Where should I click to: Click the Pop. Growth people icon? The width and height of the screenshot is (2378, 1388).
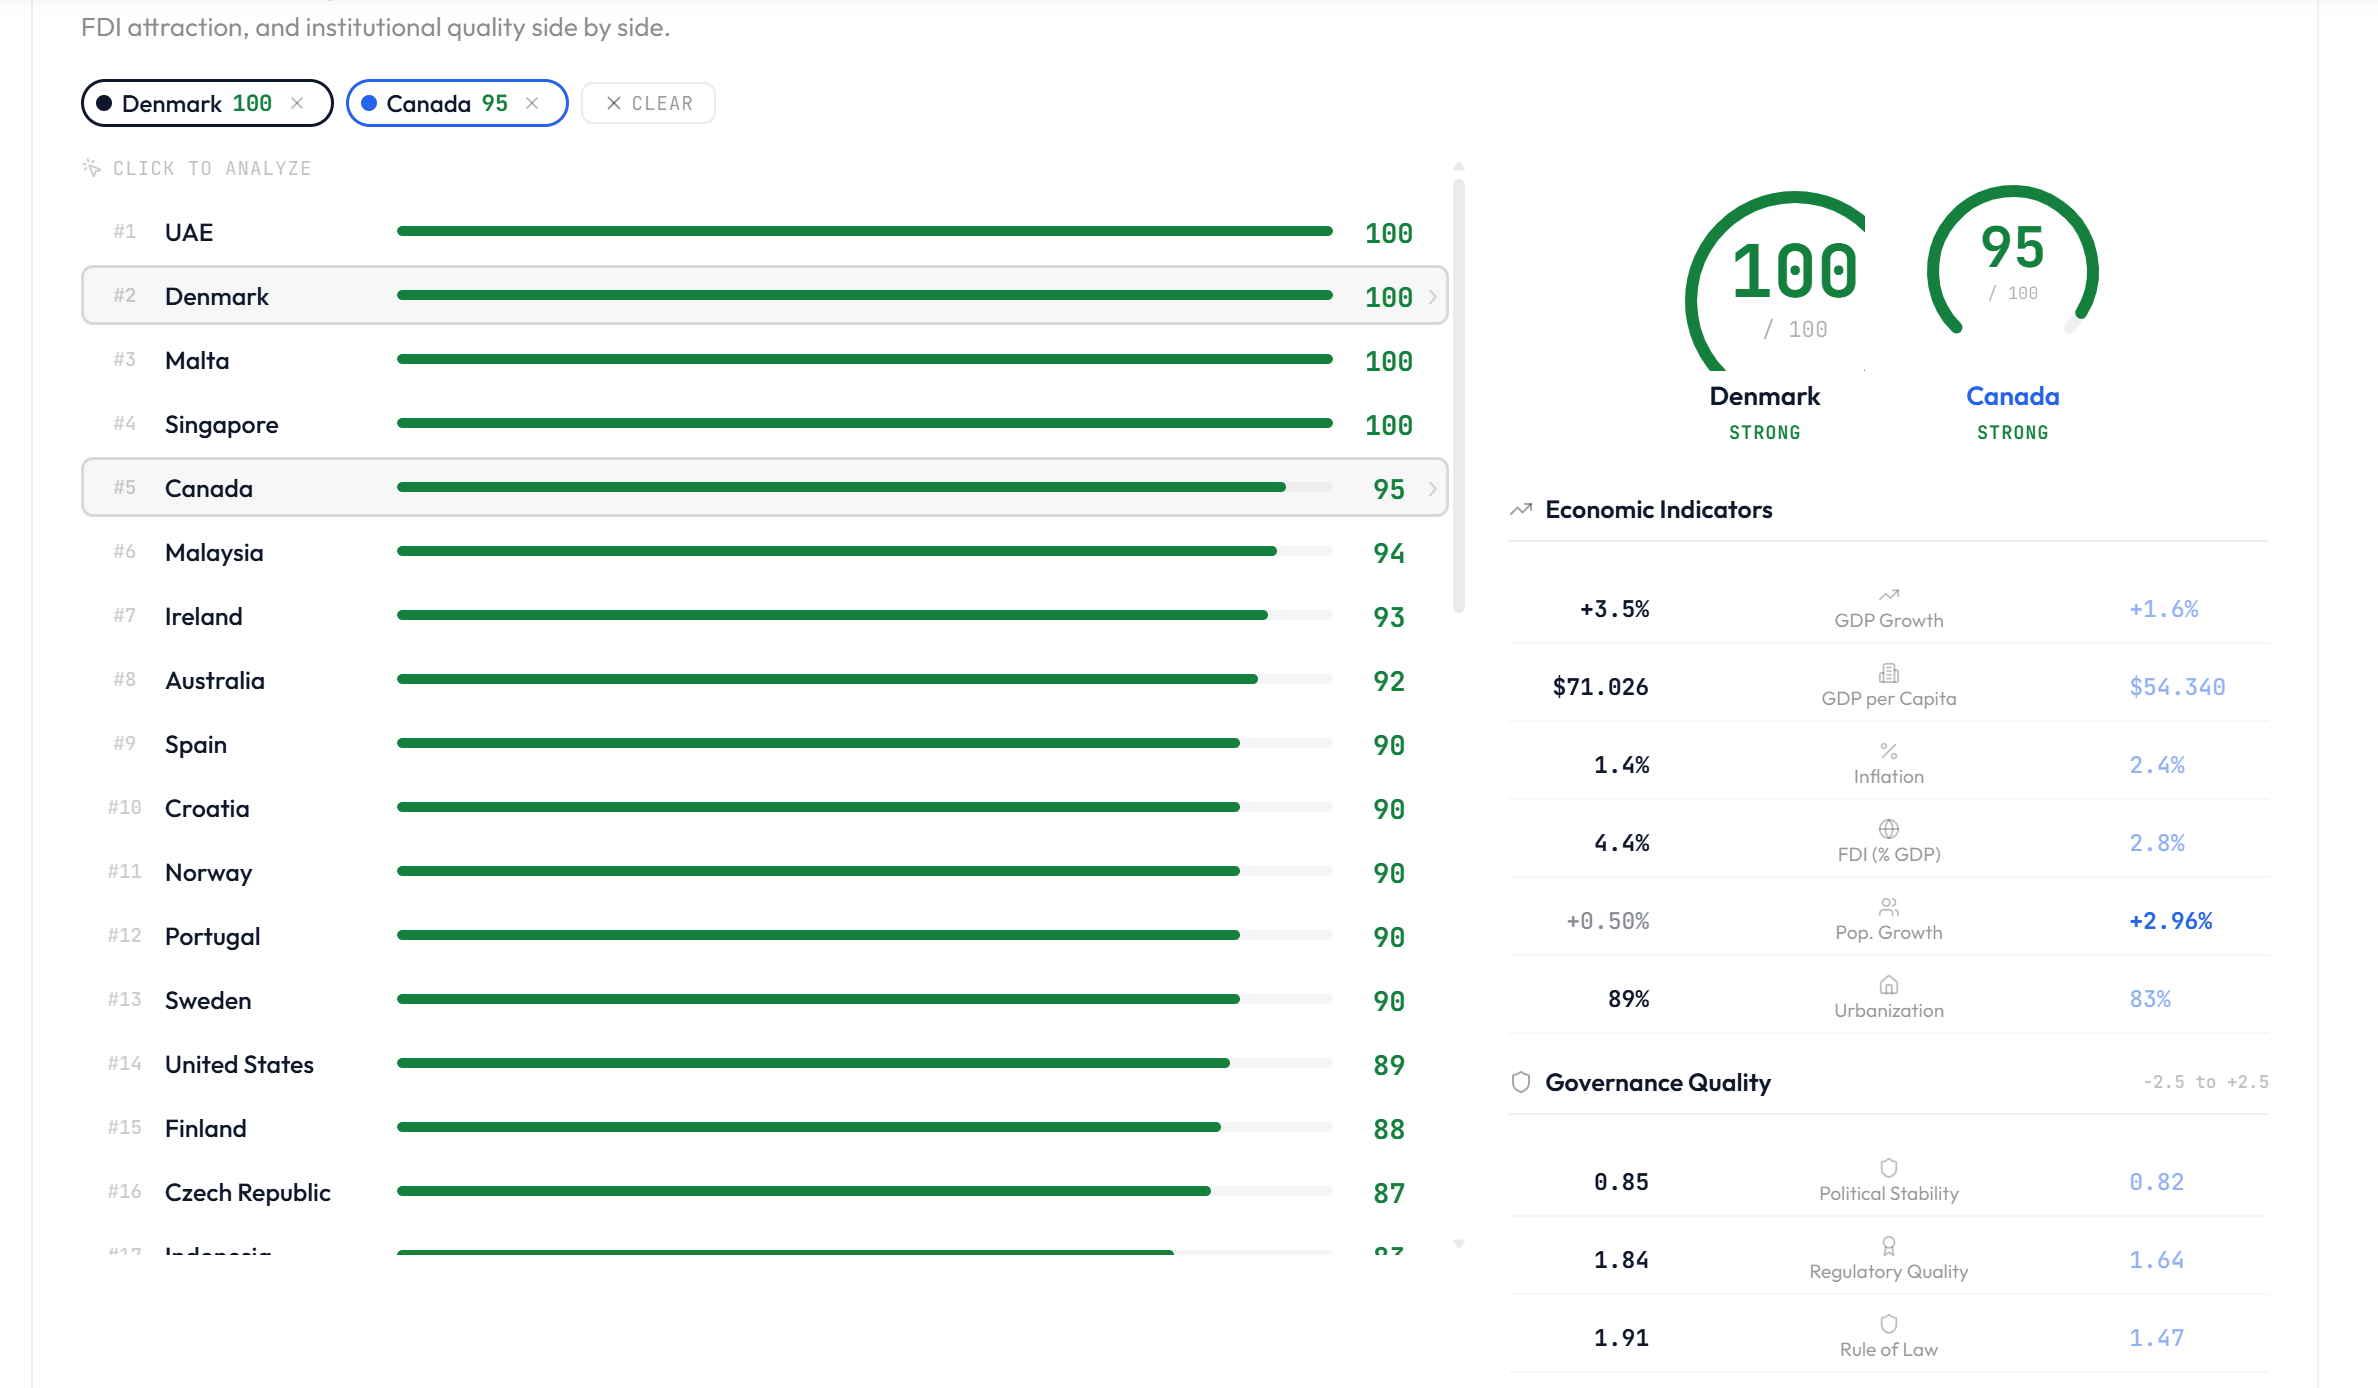tap(1888, 907)
